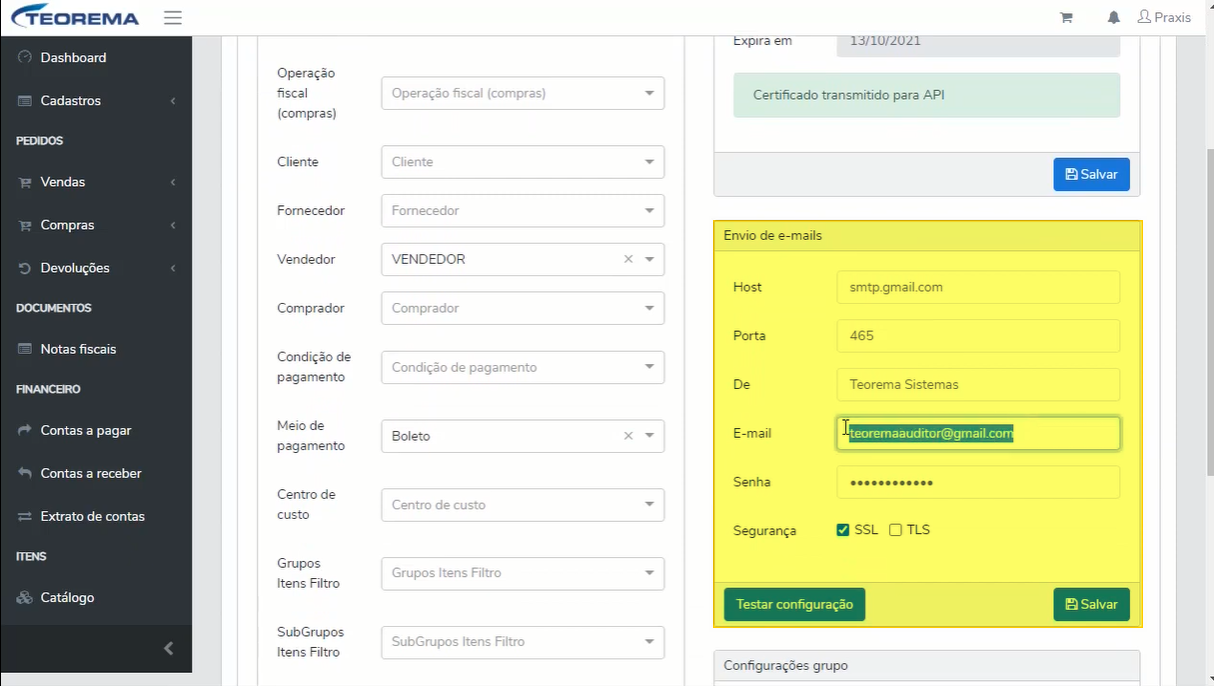Collapse sidebar with the left chevron
The height and width of the screenshot is (686, 1214).
pyautogui.click(x=168, y=649)
